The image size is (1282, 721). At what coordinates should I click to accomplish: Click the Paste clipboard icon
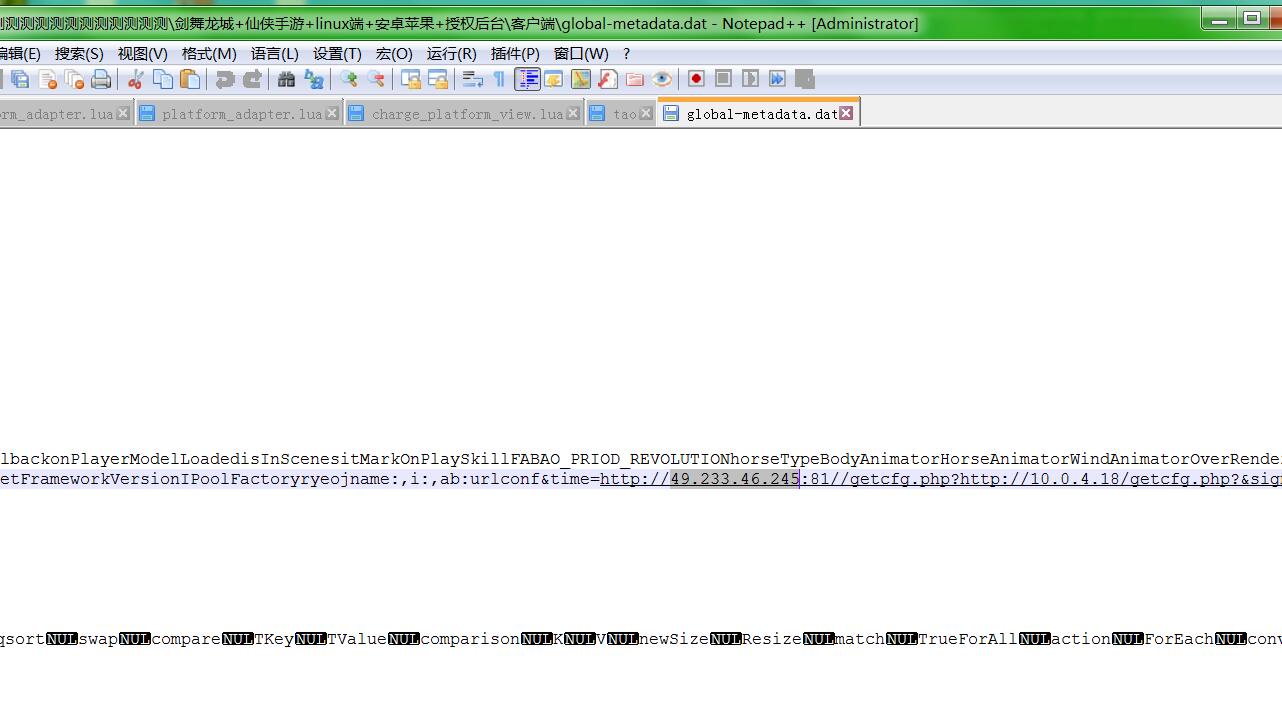tap(190, 80)
